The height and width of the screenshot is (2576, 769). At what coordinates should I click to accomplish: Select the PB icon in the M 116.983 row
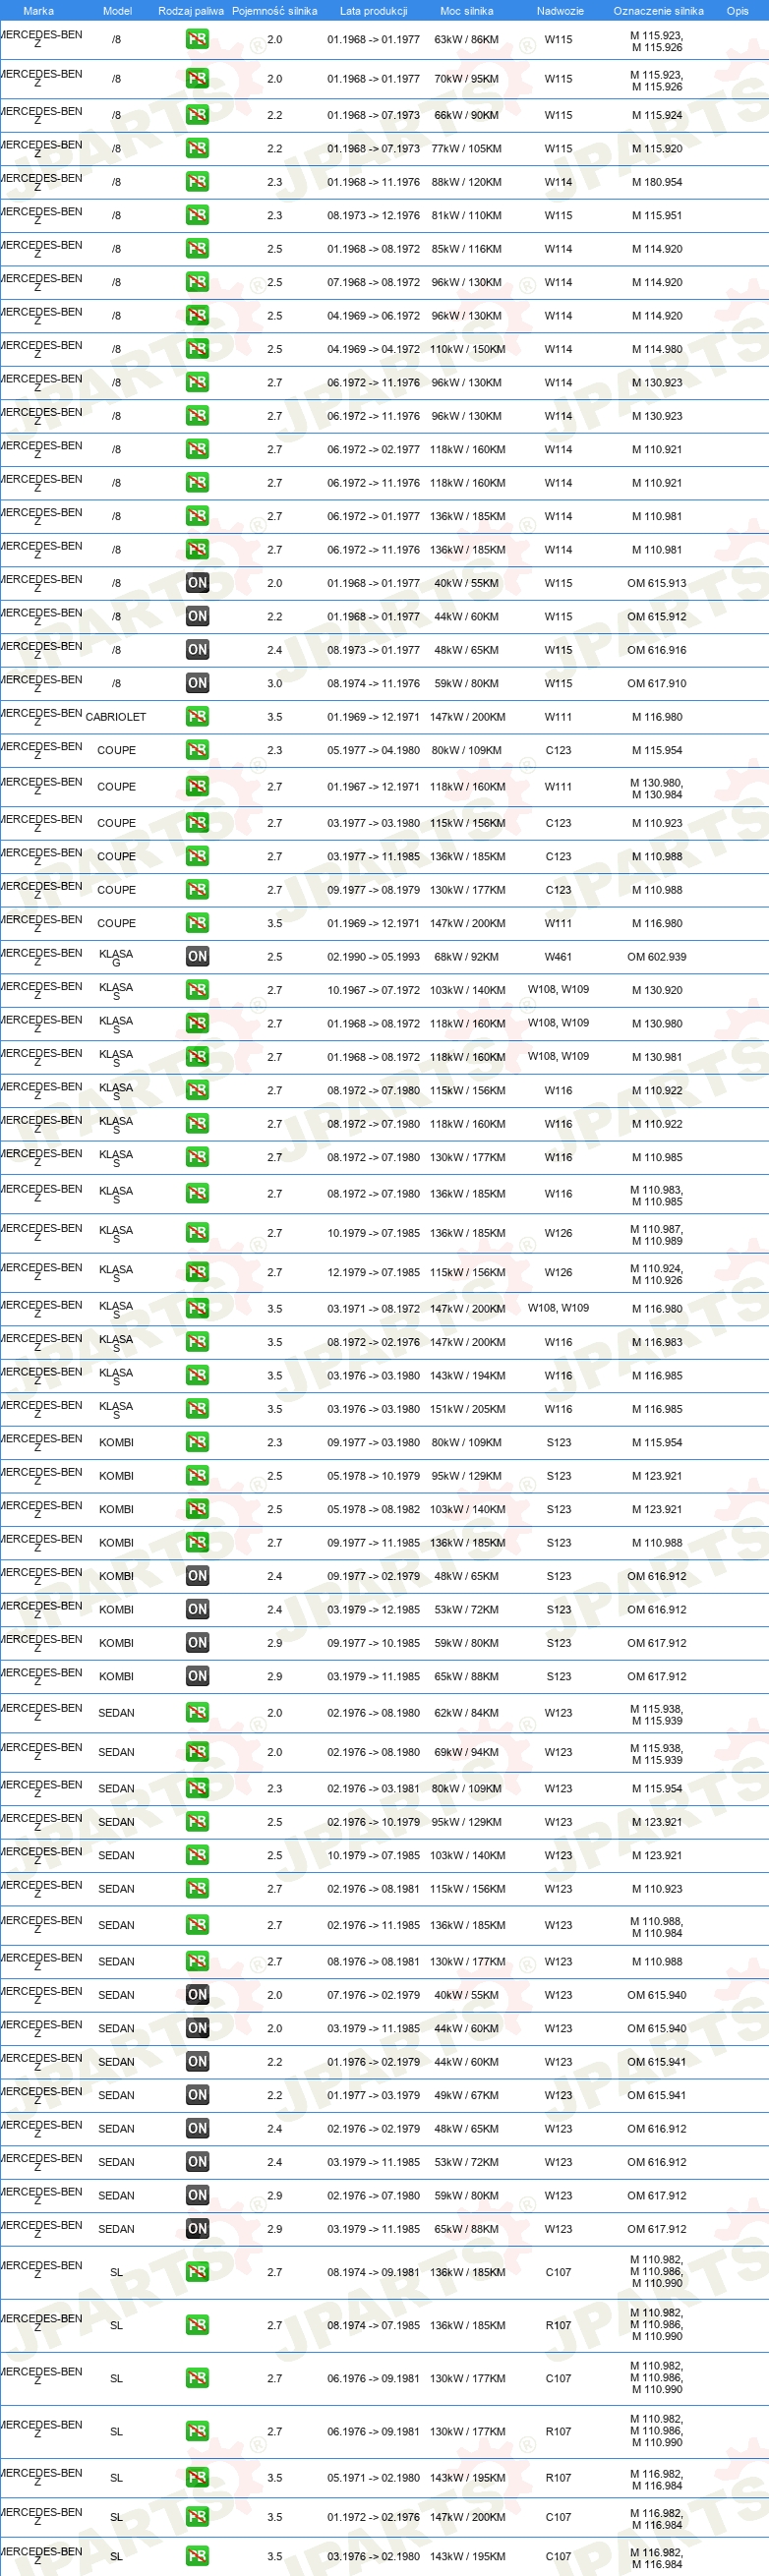(x=197, y=1342)
